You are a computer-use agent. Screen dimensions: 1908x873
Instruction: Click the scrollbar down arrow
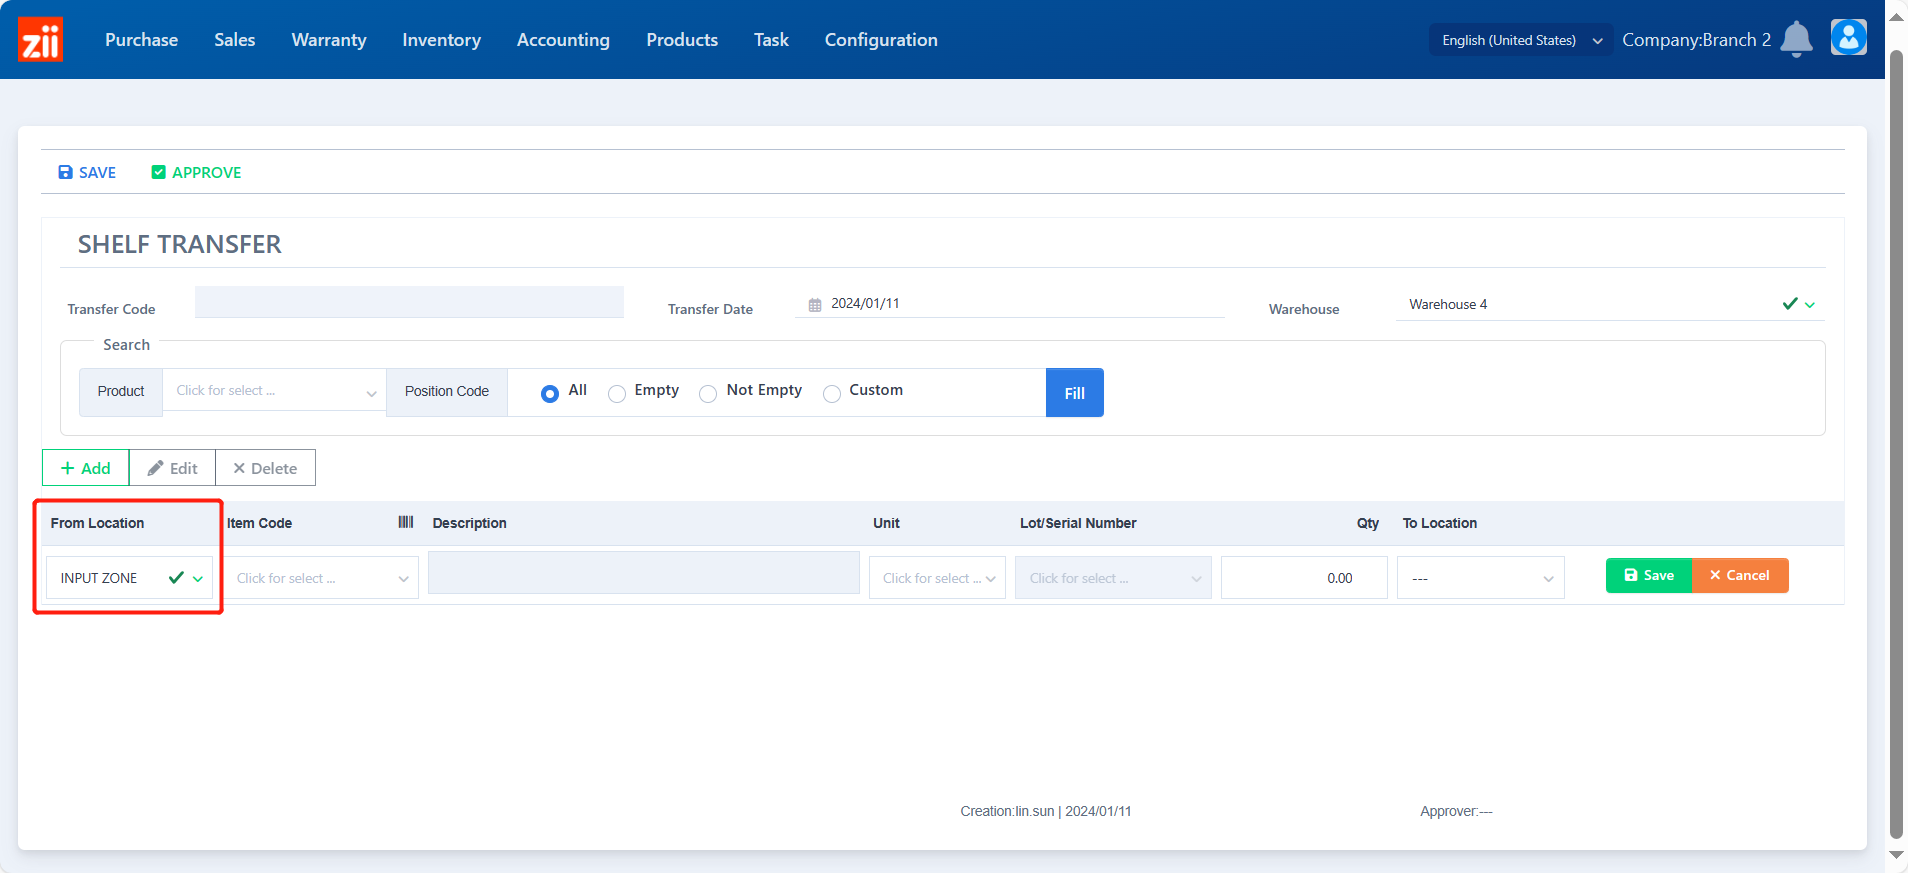click(x=1896, y=856)
